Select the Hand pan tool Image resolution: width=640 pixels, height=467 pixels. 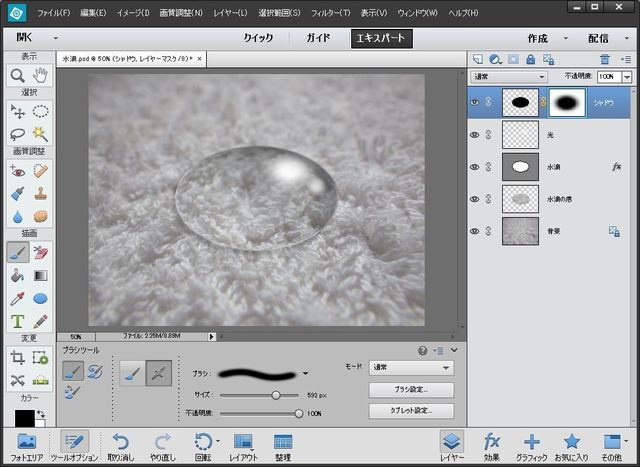pos(41,75)
